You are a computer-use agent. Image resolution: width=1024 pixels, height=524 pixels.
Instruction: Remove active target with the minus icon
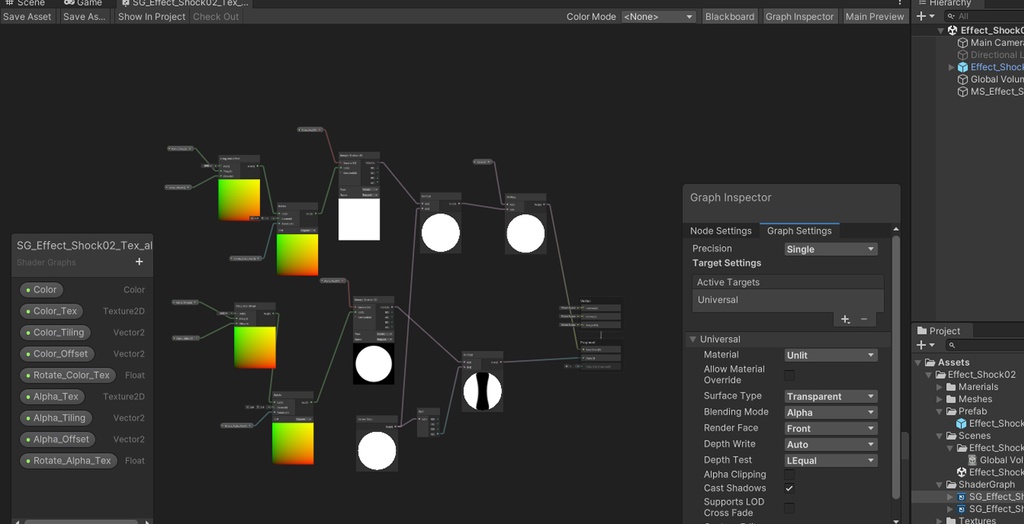pyautogui.click(x=864, y=319)
